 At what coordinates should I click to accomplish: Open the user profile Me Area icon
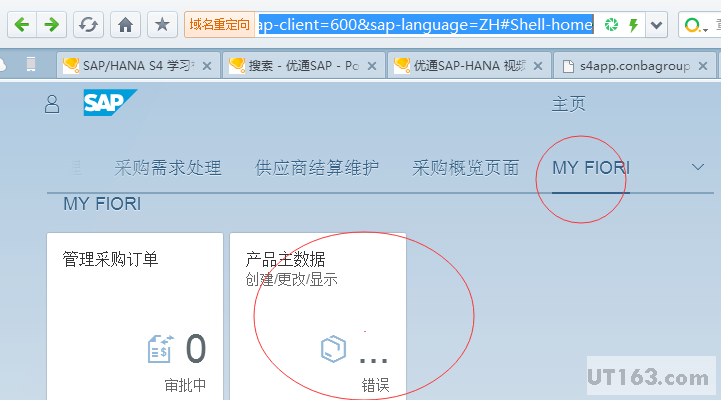[52, 104]
